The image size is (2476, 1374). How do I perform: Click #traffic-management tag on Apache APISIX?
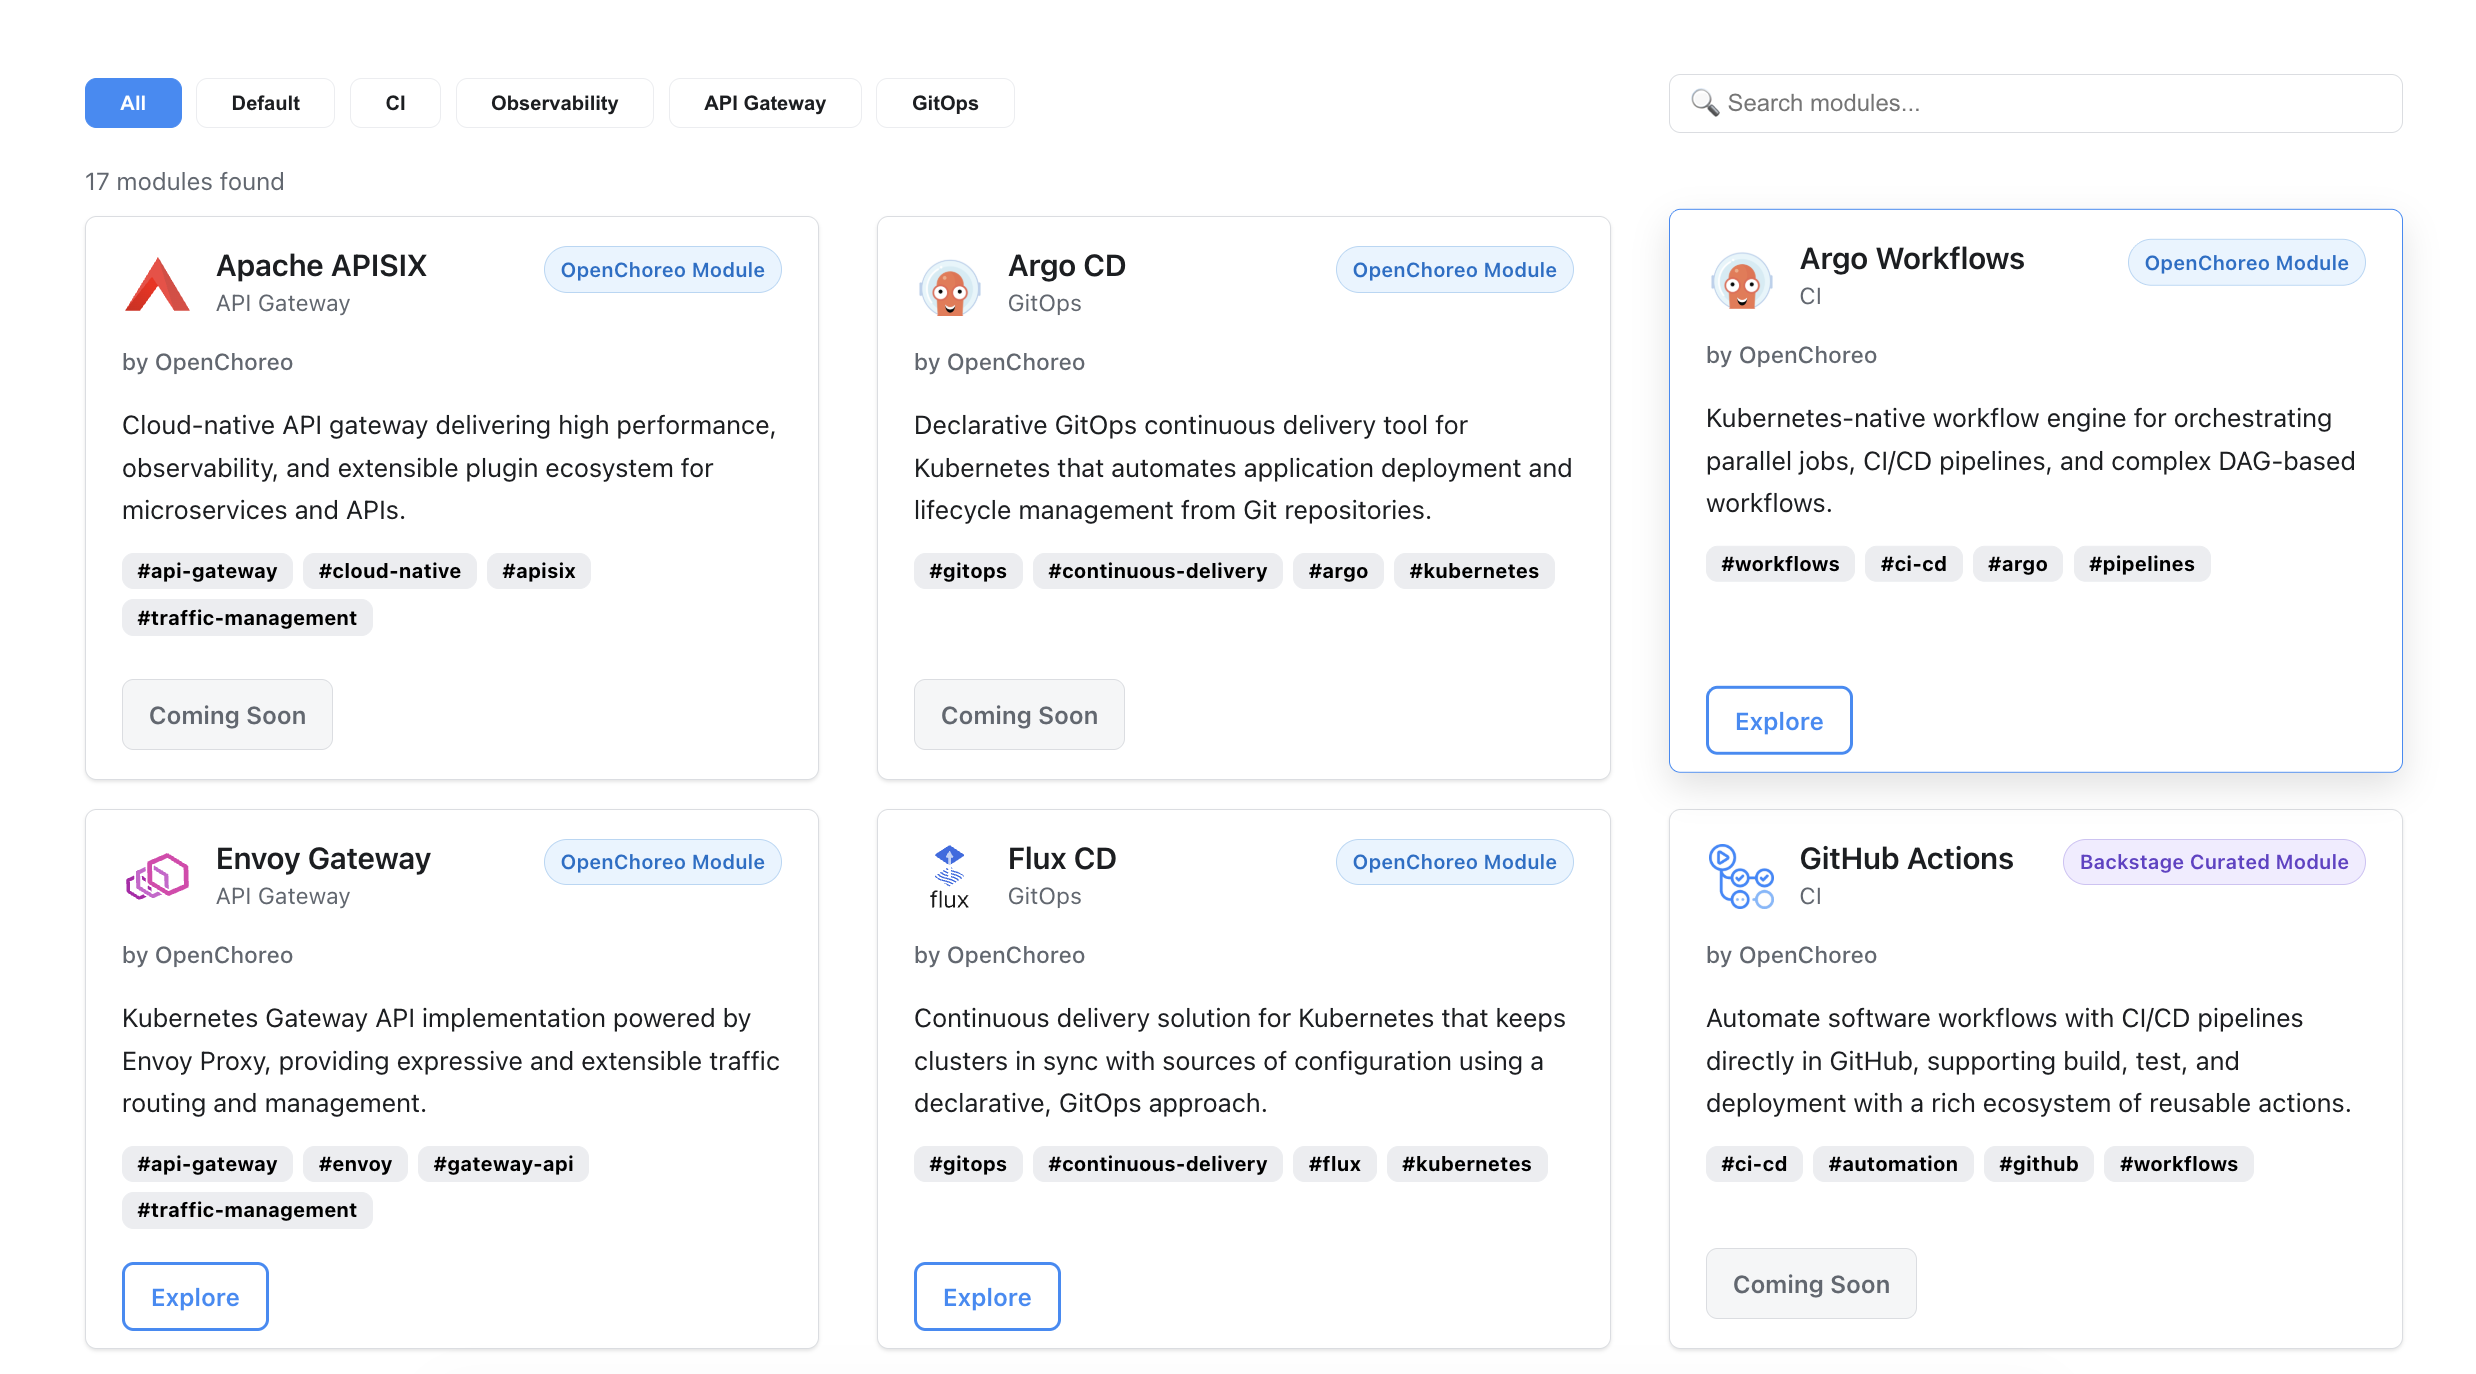(x=247, y=618)
